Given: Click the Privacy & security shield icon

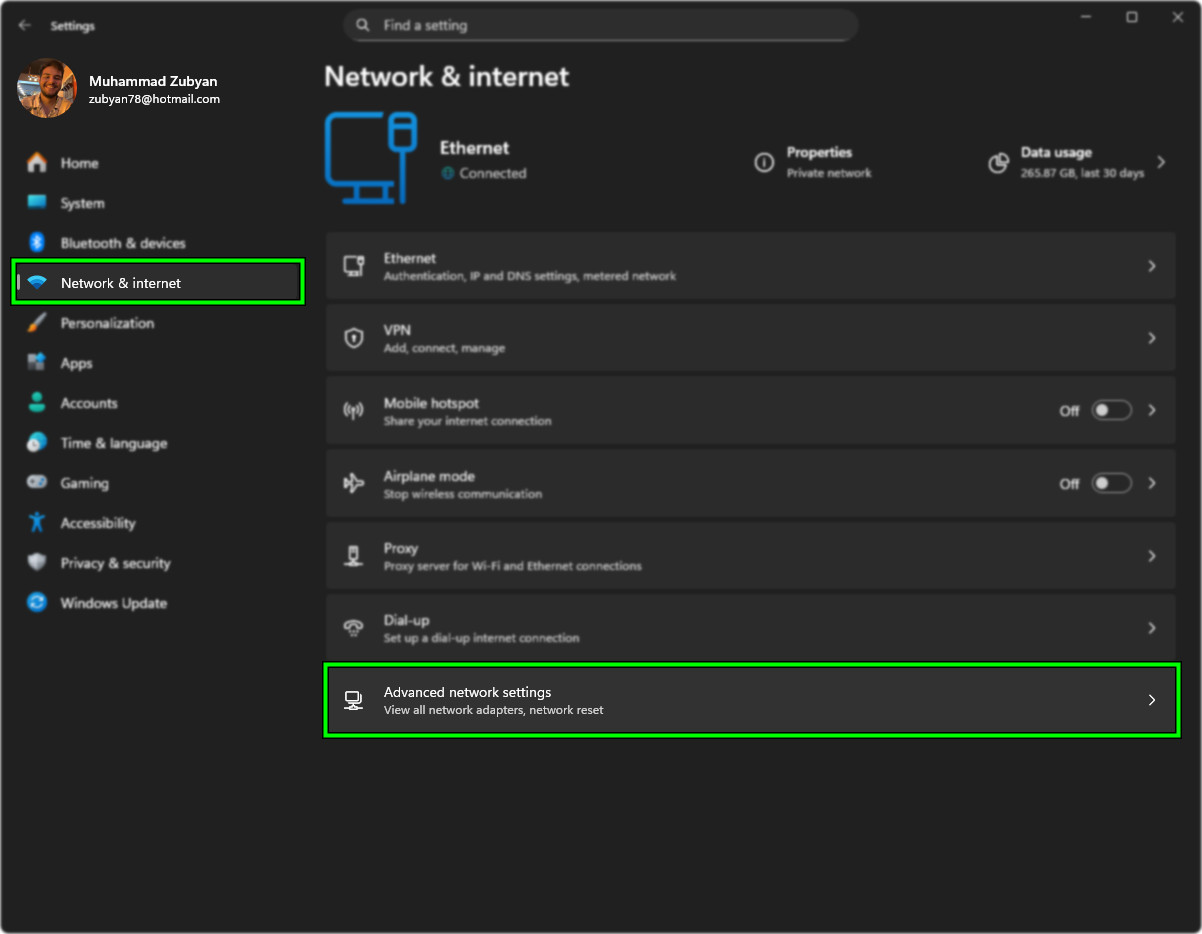Looking at the screenshot, I should click(37, 563).
